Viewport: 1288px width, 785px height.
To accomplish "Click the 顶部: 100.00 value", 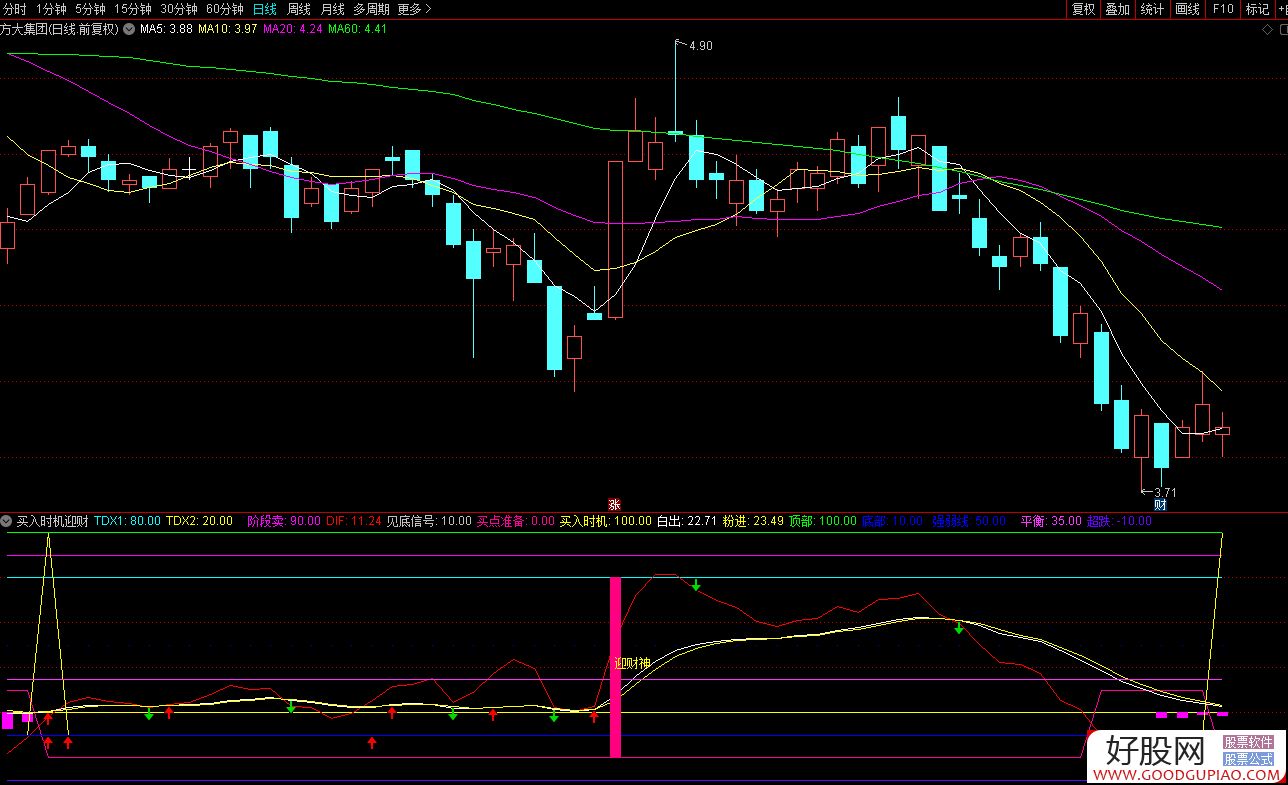I will point(822,521).
